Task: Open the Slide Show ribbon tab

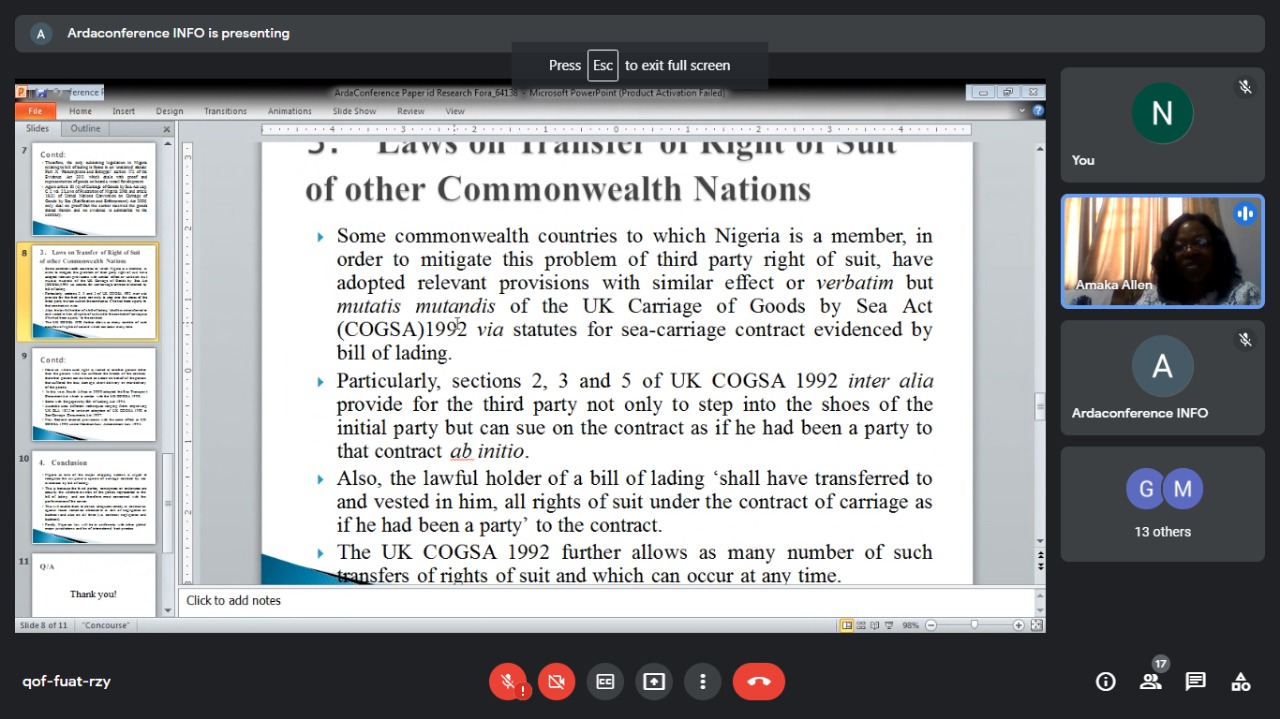Action: 354,111
